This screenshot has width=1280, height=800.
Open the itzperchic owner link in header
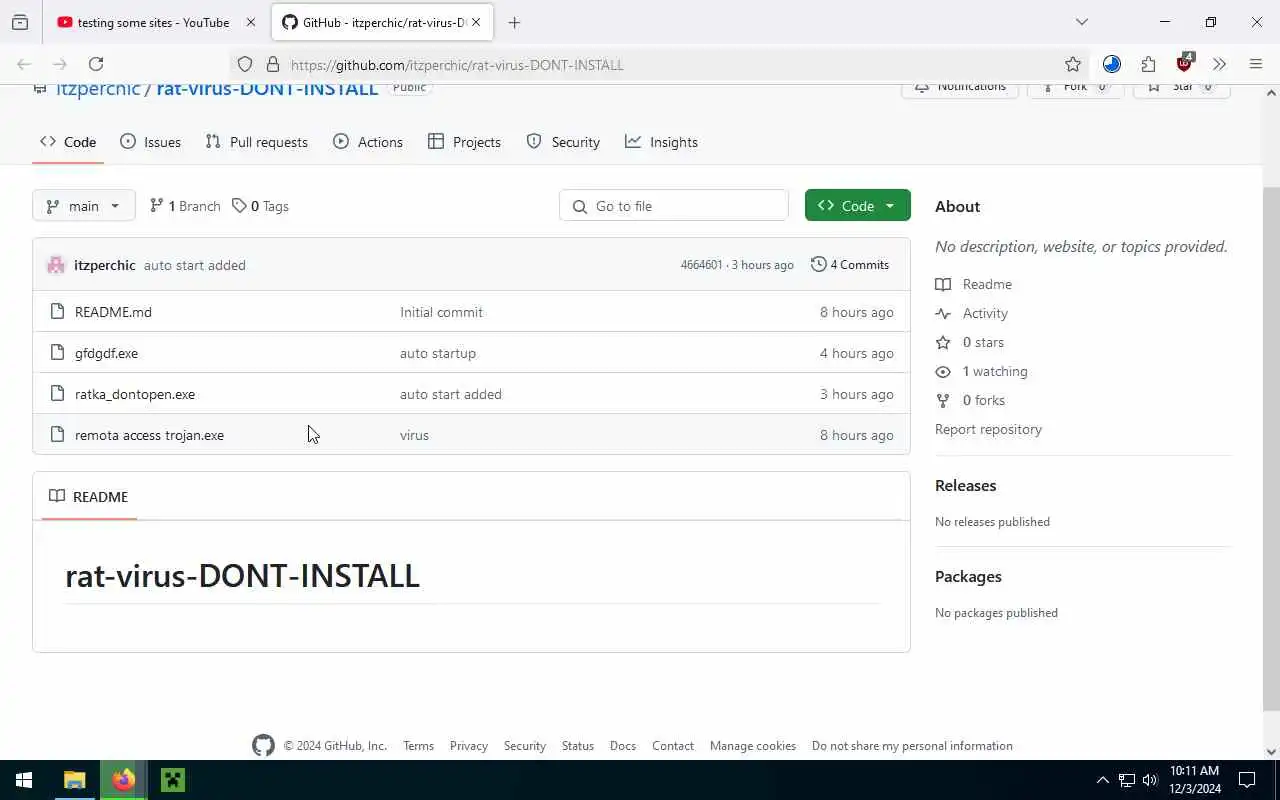[98, 88]
